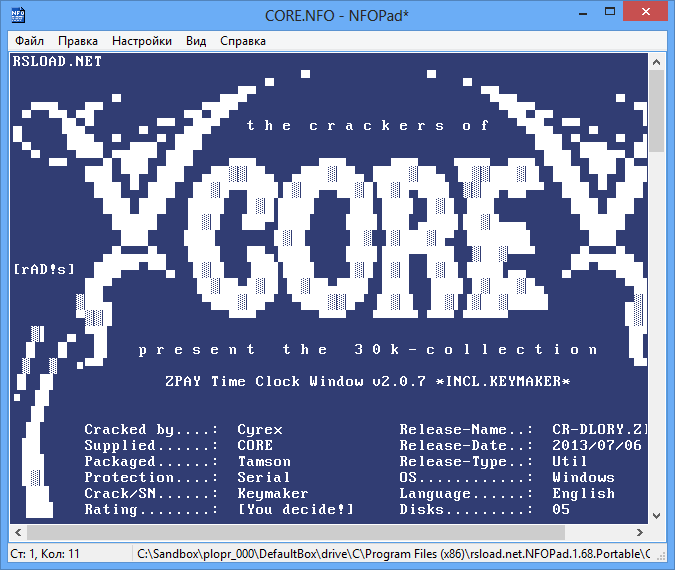
Task: Close the NFOPad window
Action: coord(645,12)
